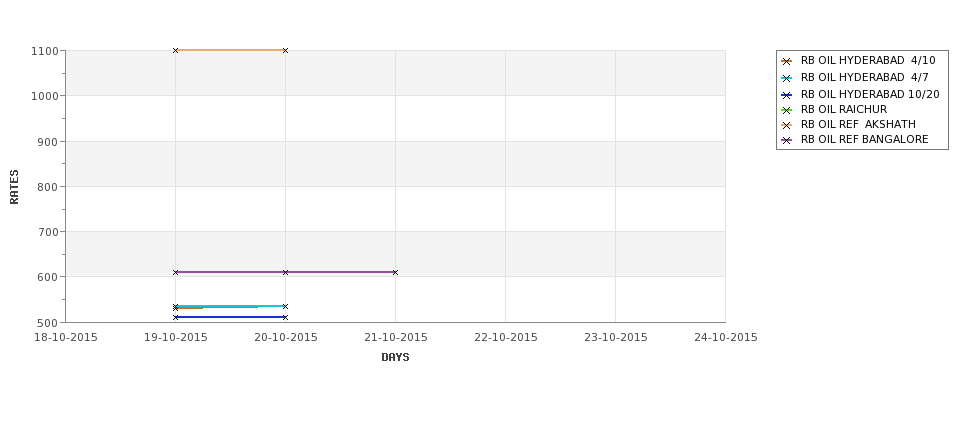Click the blue HYDERABAD 10/20 legend marker
The width and height of the screenshot is (975, 429).
tap(787, 93)
